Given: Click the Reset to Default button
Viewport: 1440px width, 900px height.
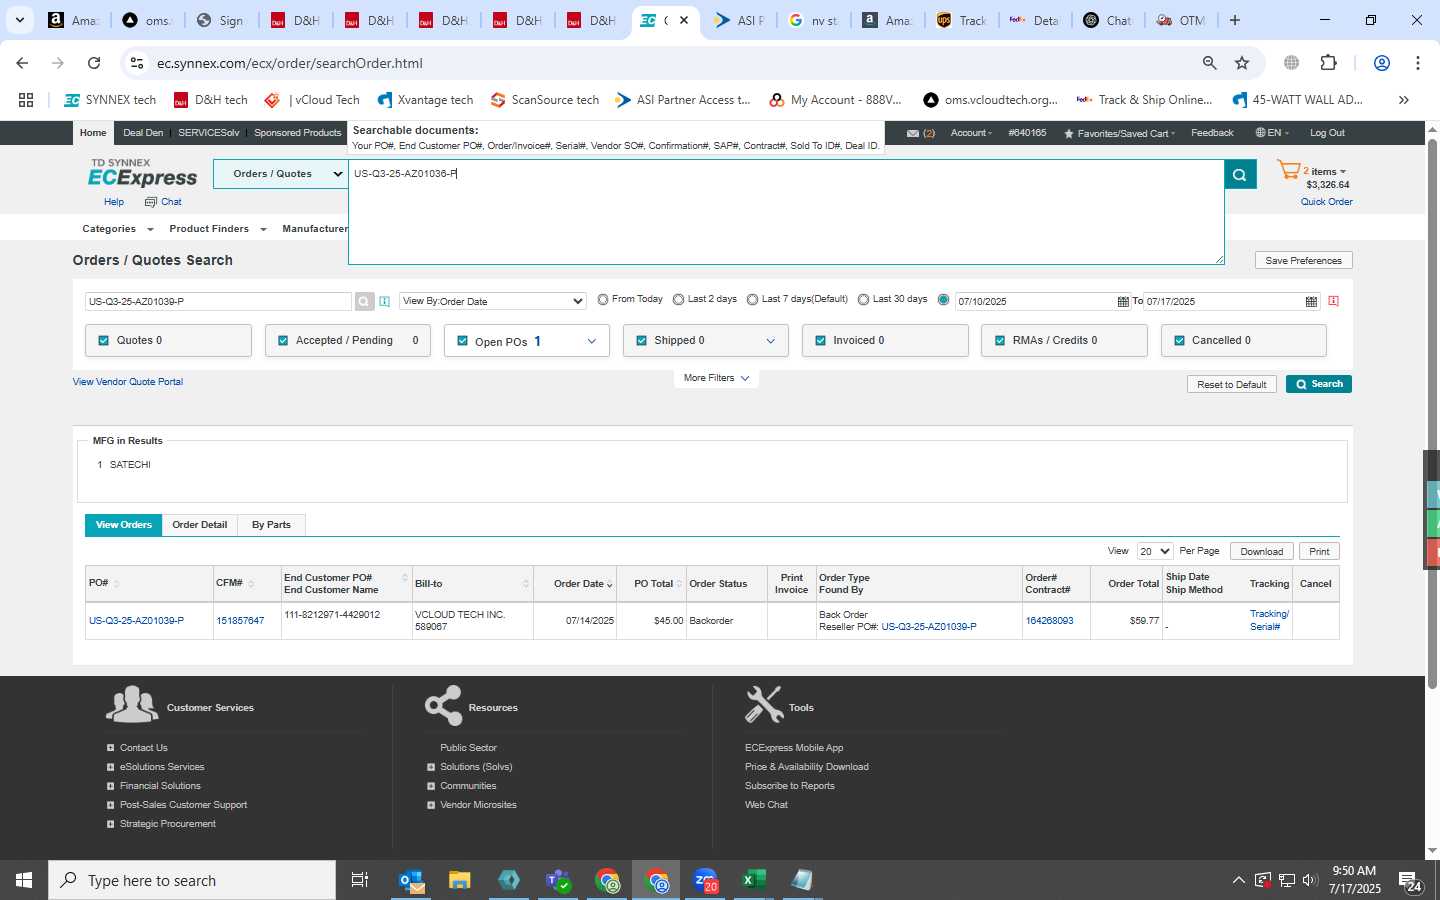Looking at the screenshot, I should [x=1231, y=384].
